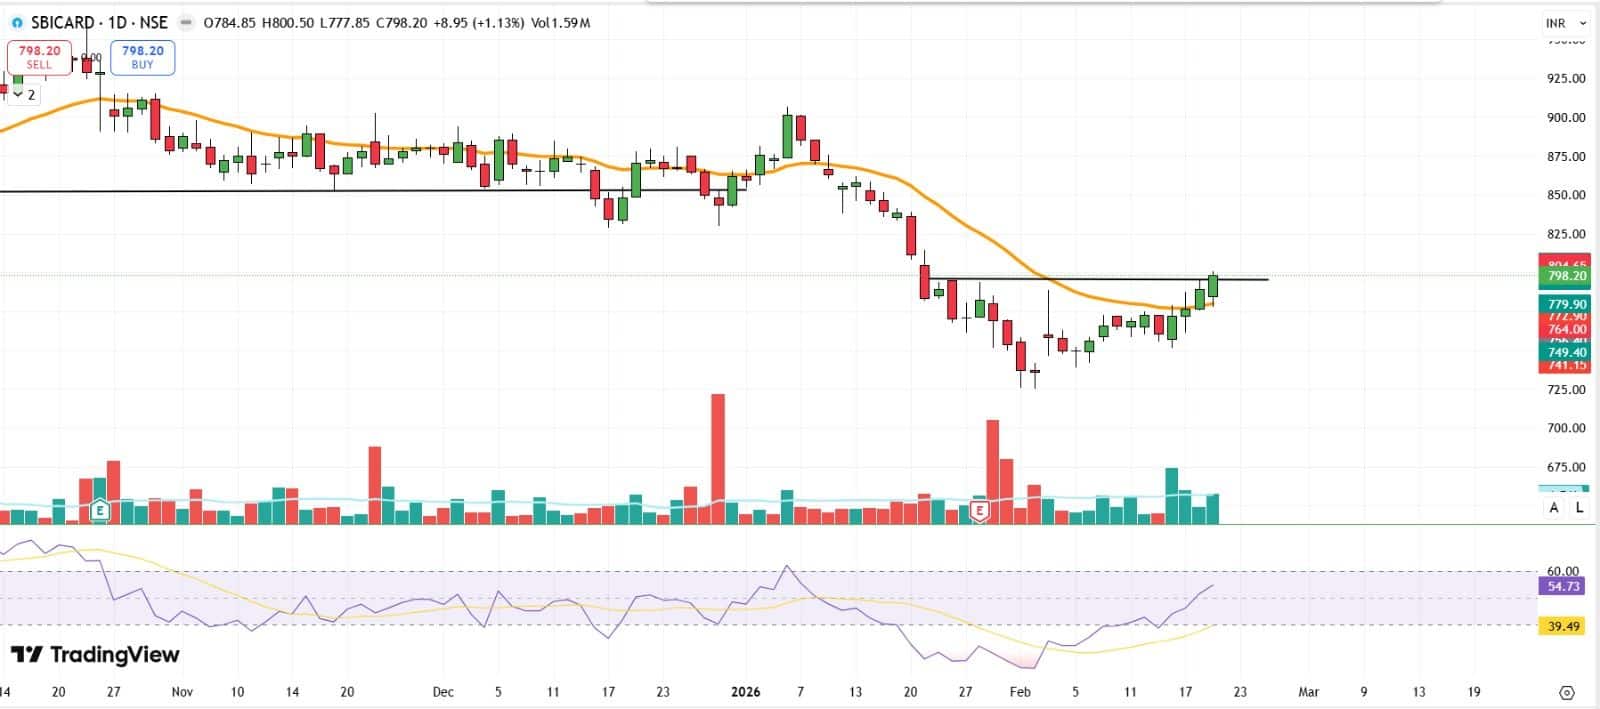This screenshot has width=1600, height=709.
Task: Open symbol search via SBICARD title
Action: [63, 23]
